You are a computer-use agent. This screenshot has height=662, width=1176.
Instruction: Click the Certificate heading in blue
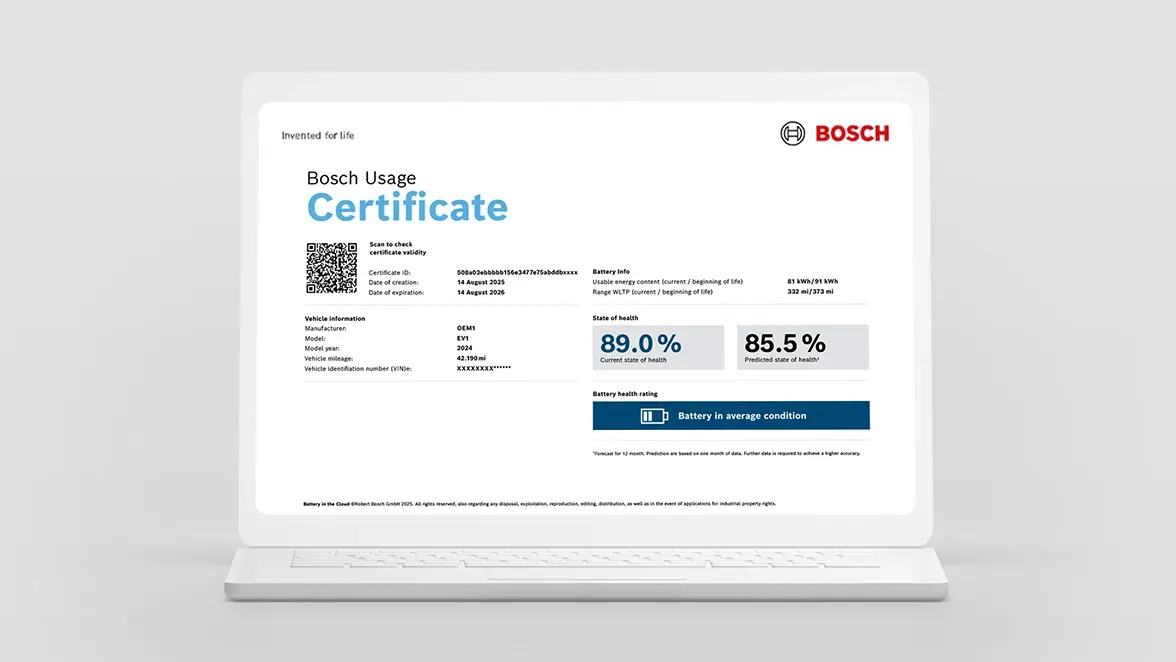point(407,208)
